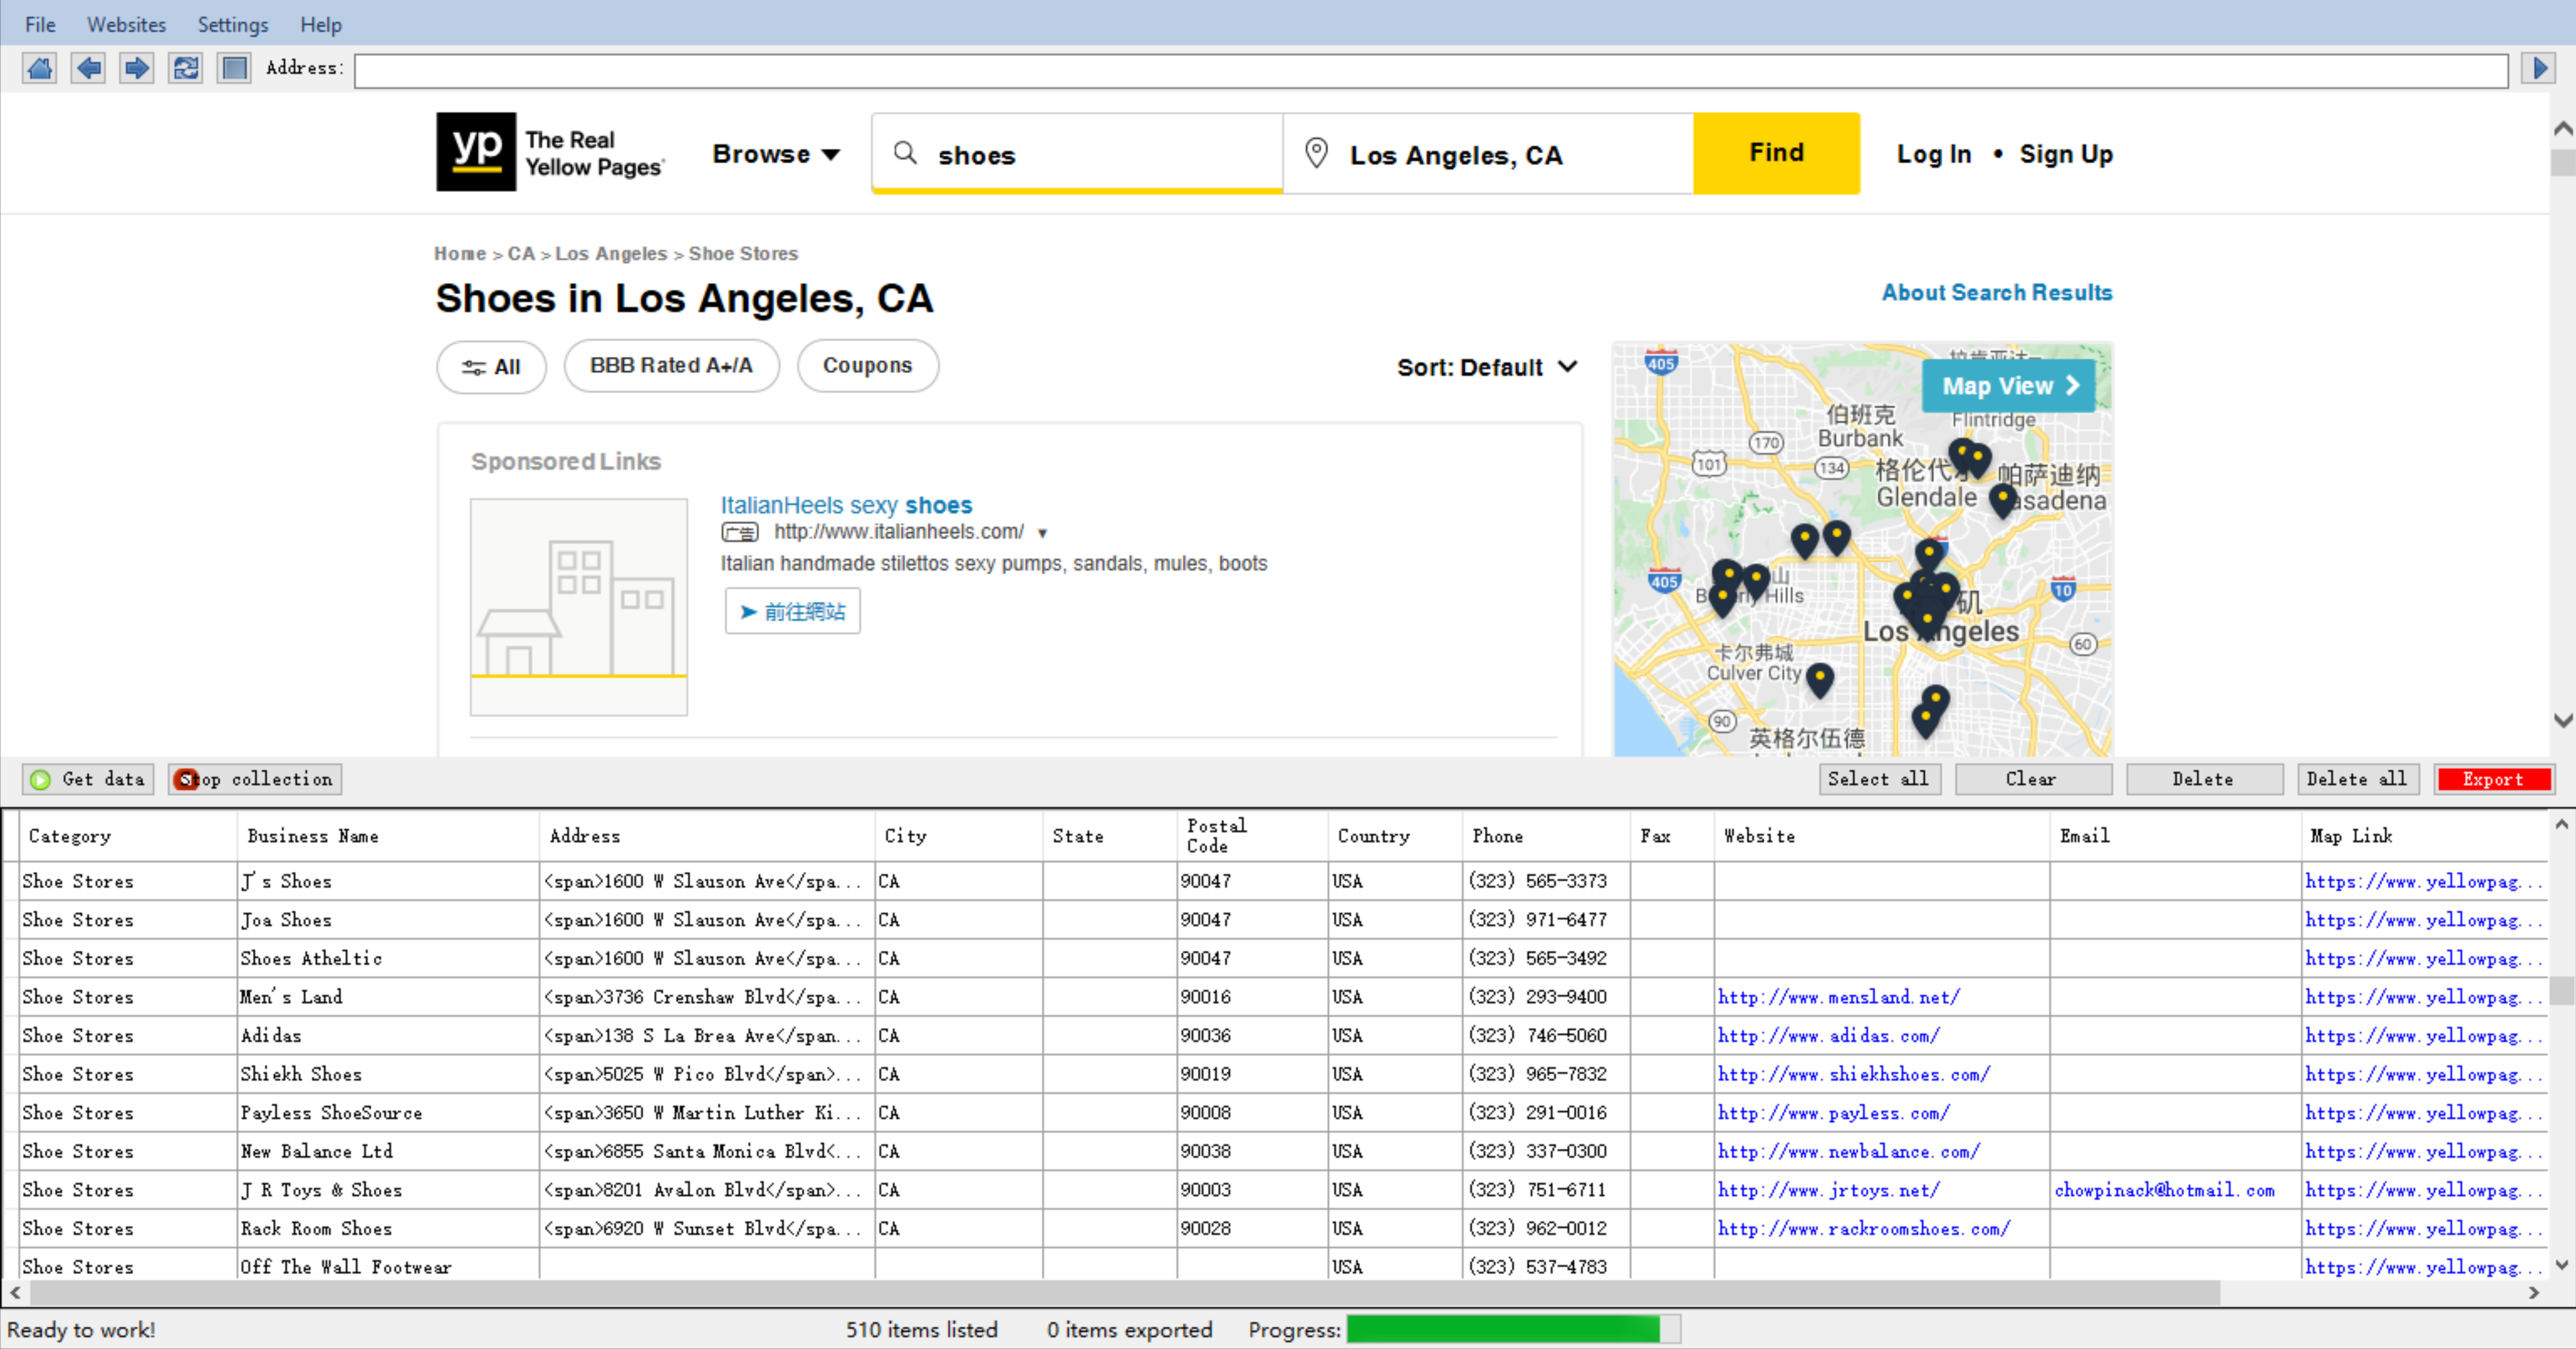Click the red Stop collection icon
2576x1349 pixels.
(185, 780)
